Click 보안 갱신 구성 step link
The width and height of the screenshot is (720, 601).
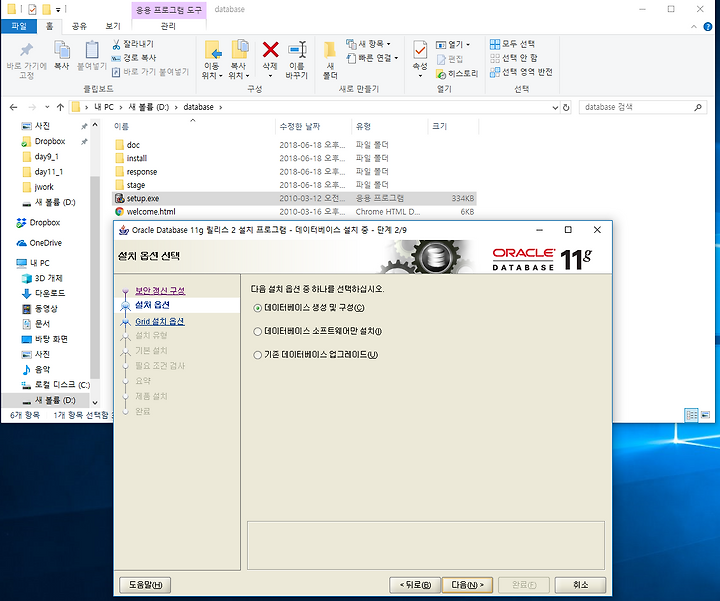(160, 291)
